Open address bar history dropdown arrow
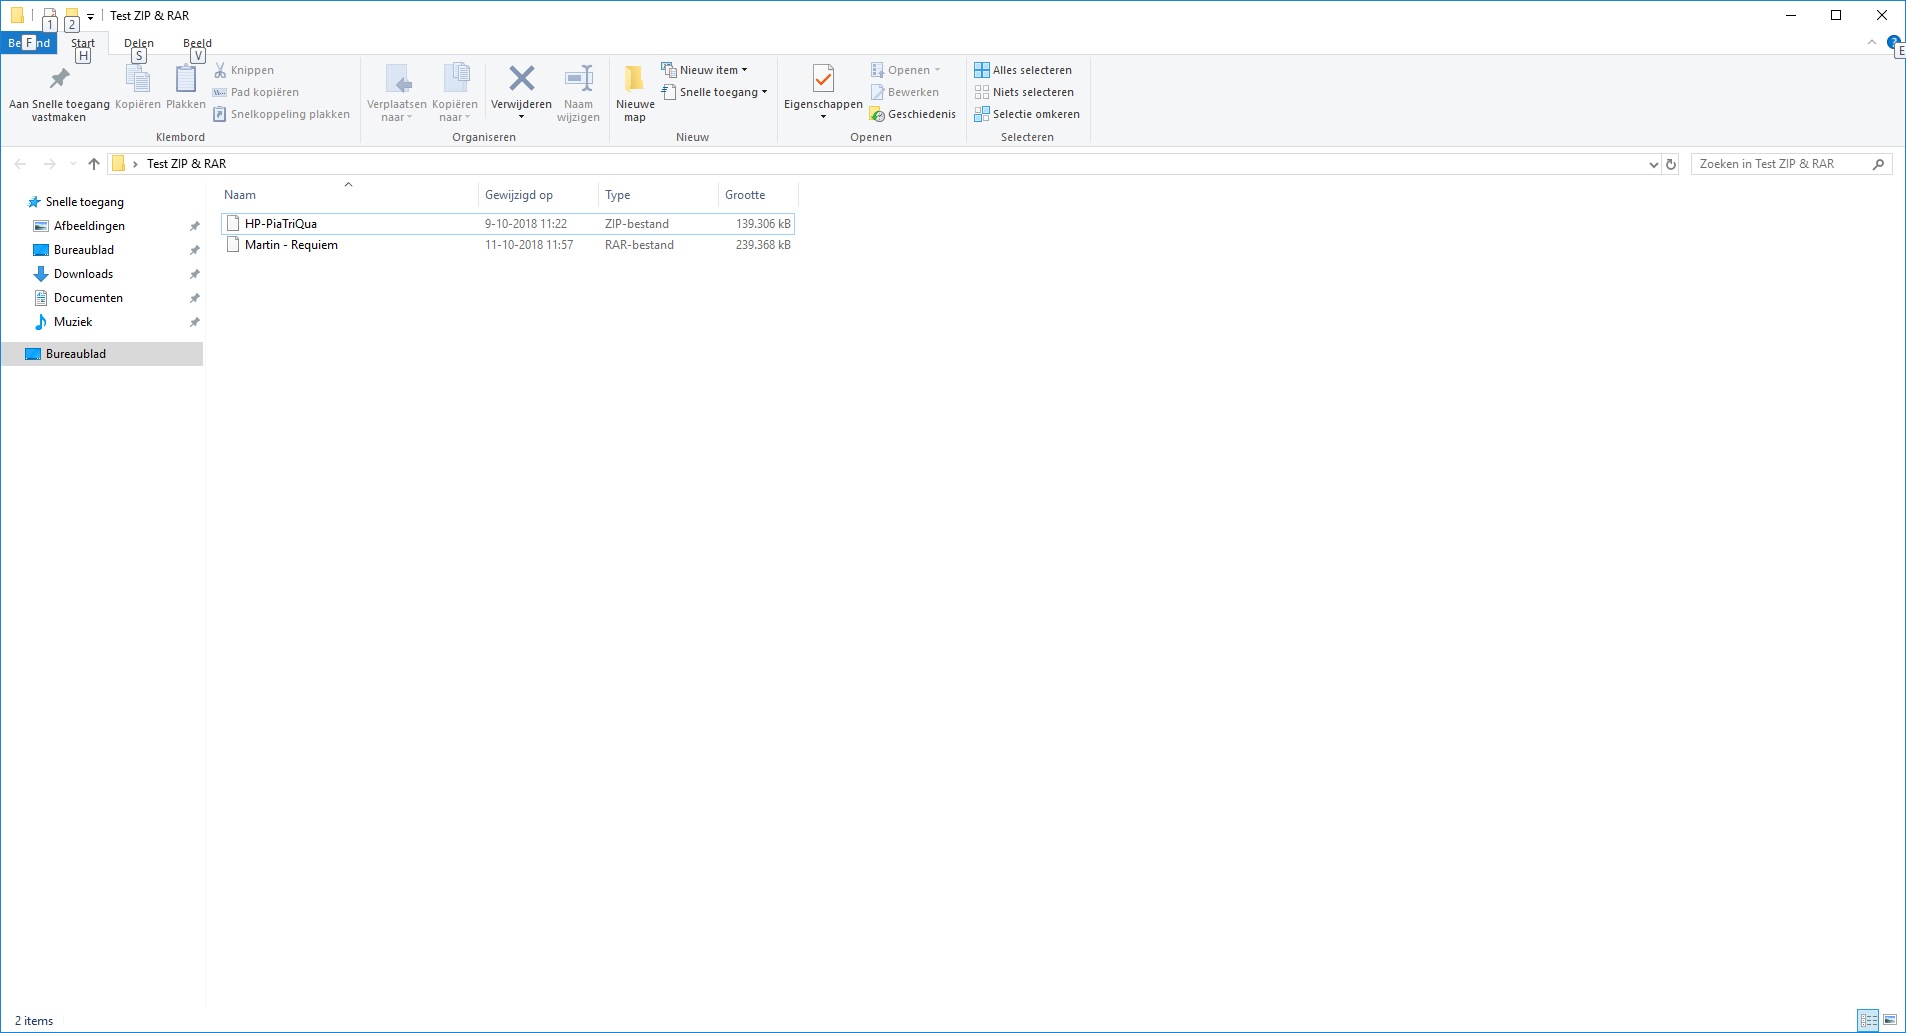1906x1033 pixels. pyautogui.click(x=1653, y=164)
